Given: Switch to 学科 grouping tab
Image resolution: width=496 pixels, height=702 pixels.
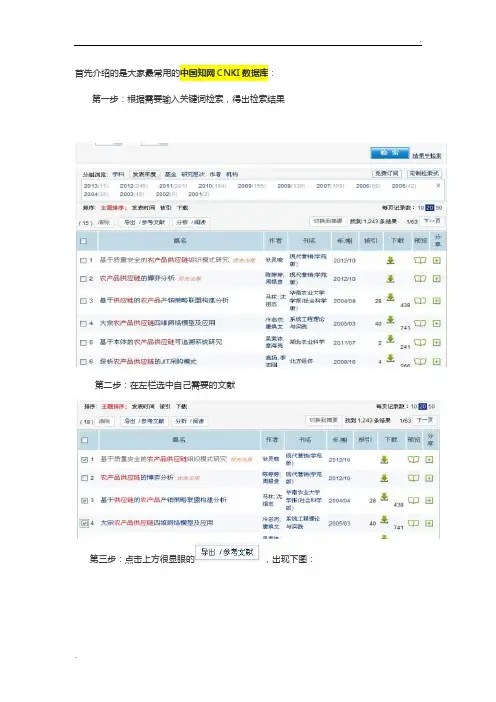Looking at the screenshot, I should (x=118, y=174).
